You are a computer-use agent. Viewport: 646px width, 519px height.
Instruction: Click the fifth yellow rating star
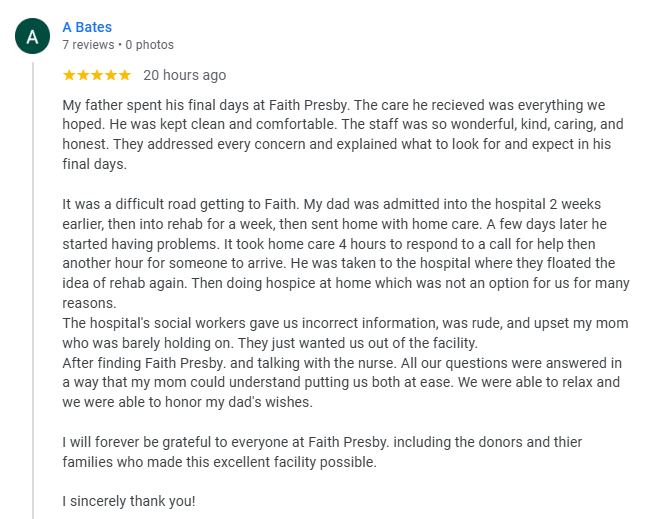(125, 75)
